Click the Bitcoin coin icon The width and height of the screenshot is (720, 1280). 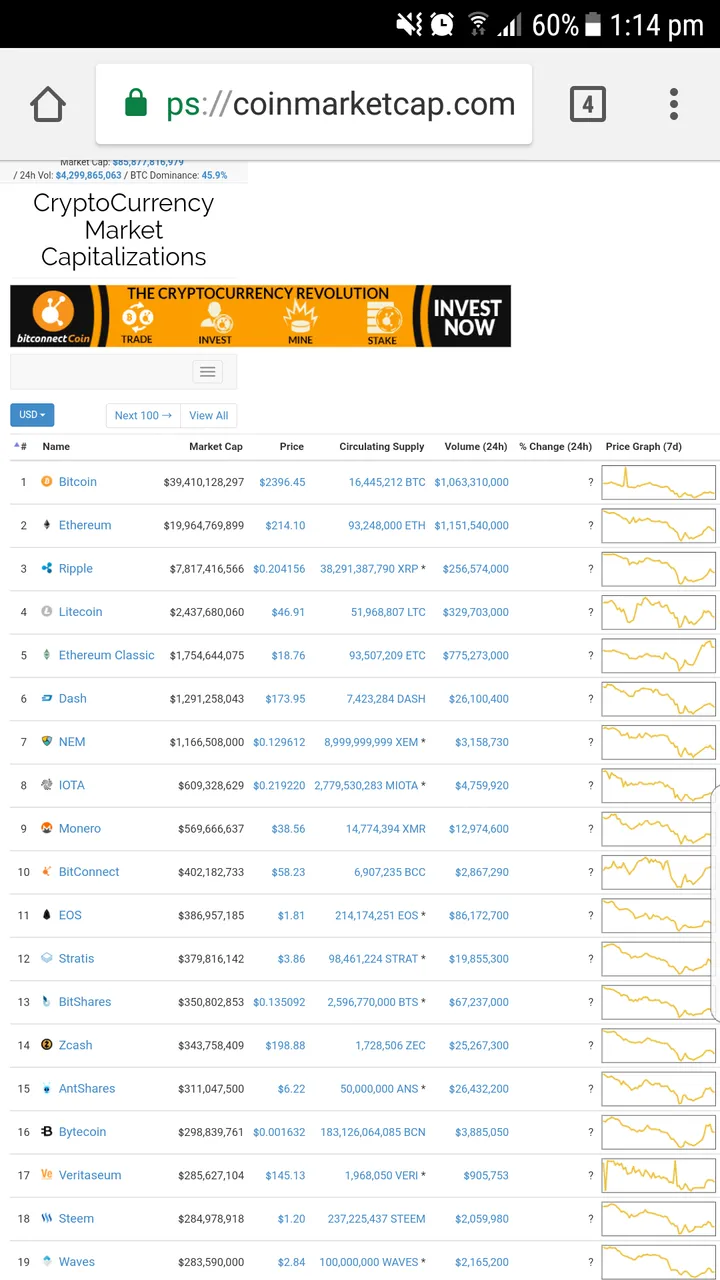[x=46, y=481]
